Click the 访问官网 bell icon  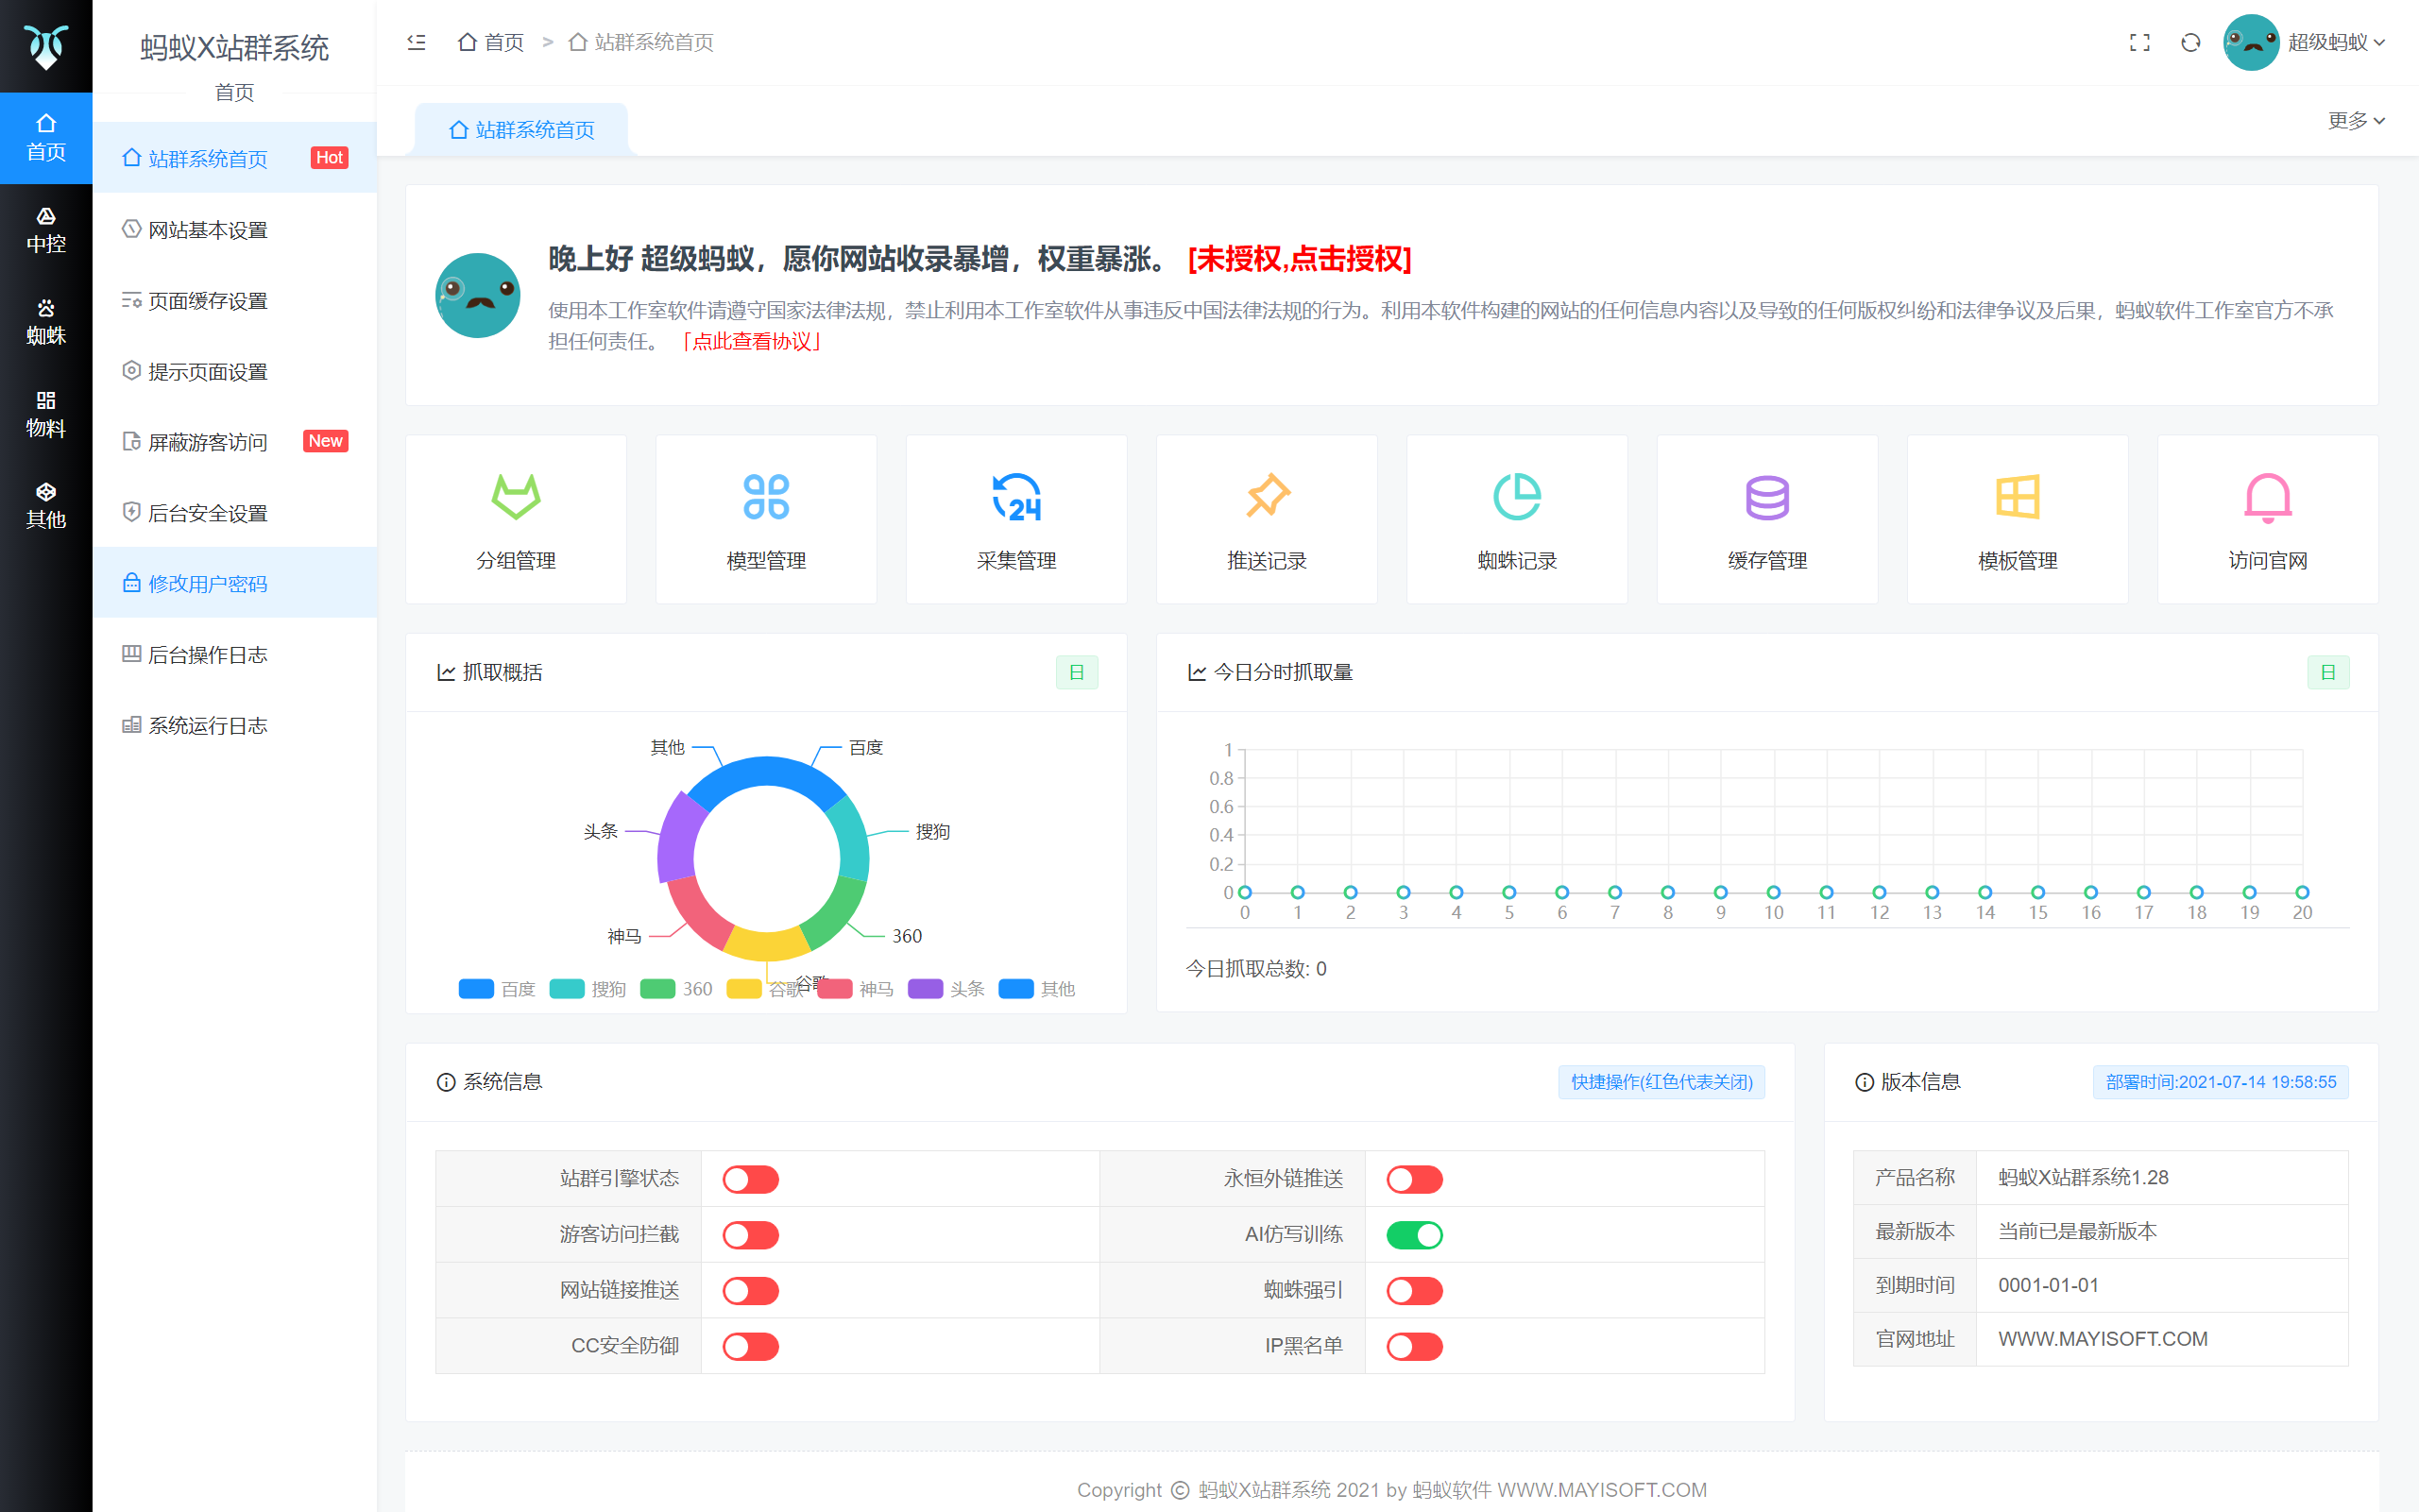click(x=2267, y=497)
